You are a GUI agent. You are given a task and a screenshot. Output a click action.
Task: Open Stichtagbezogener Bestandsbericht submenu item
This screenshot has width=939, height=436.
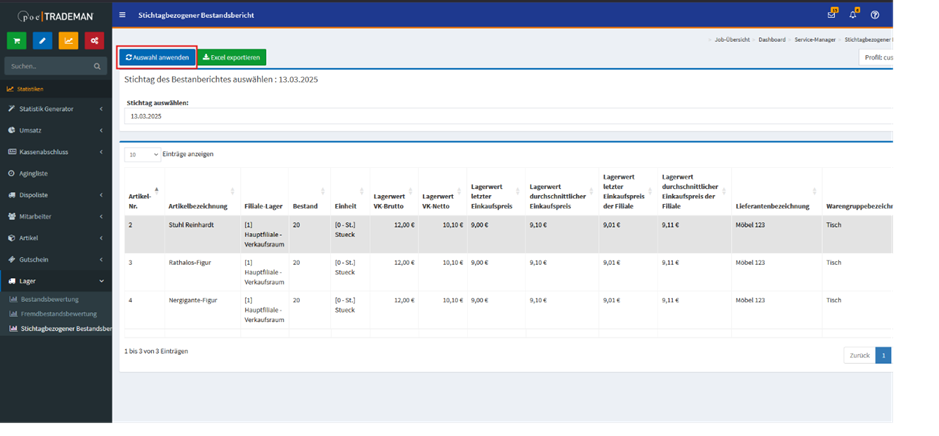tap(62, 329)
